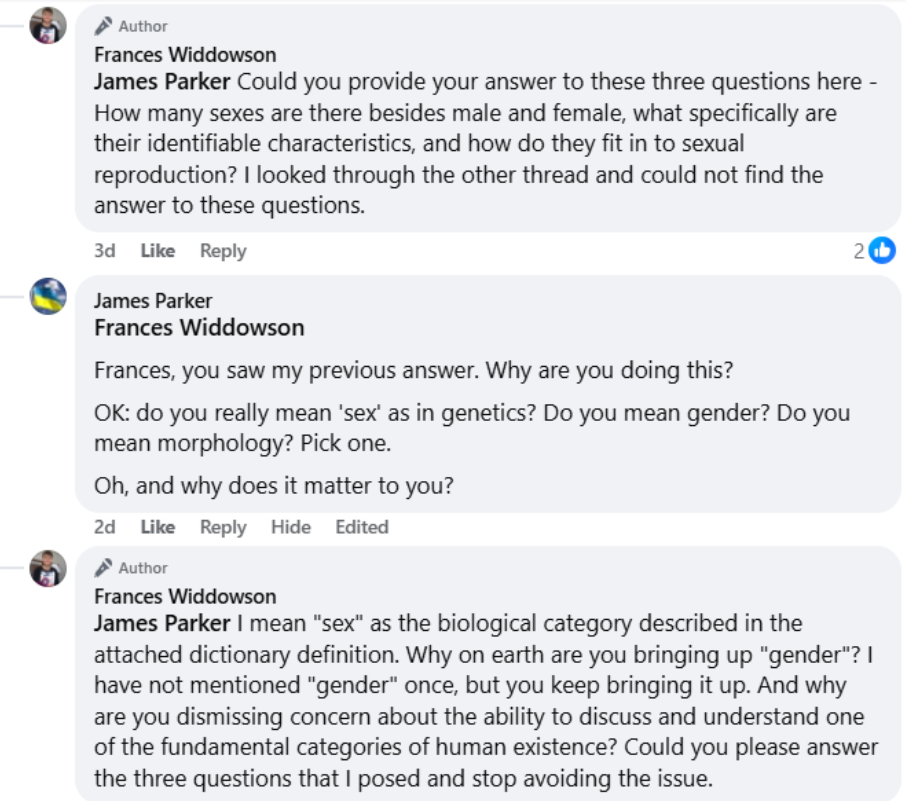Click the Author pencil badge on the first comment
Viewport: 906px width, 801px height.
103,26
